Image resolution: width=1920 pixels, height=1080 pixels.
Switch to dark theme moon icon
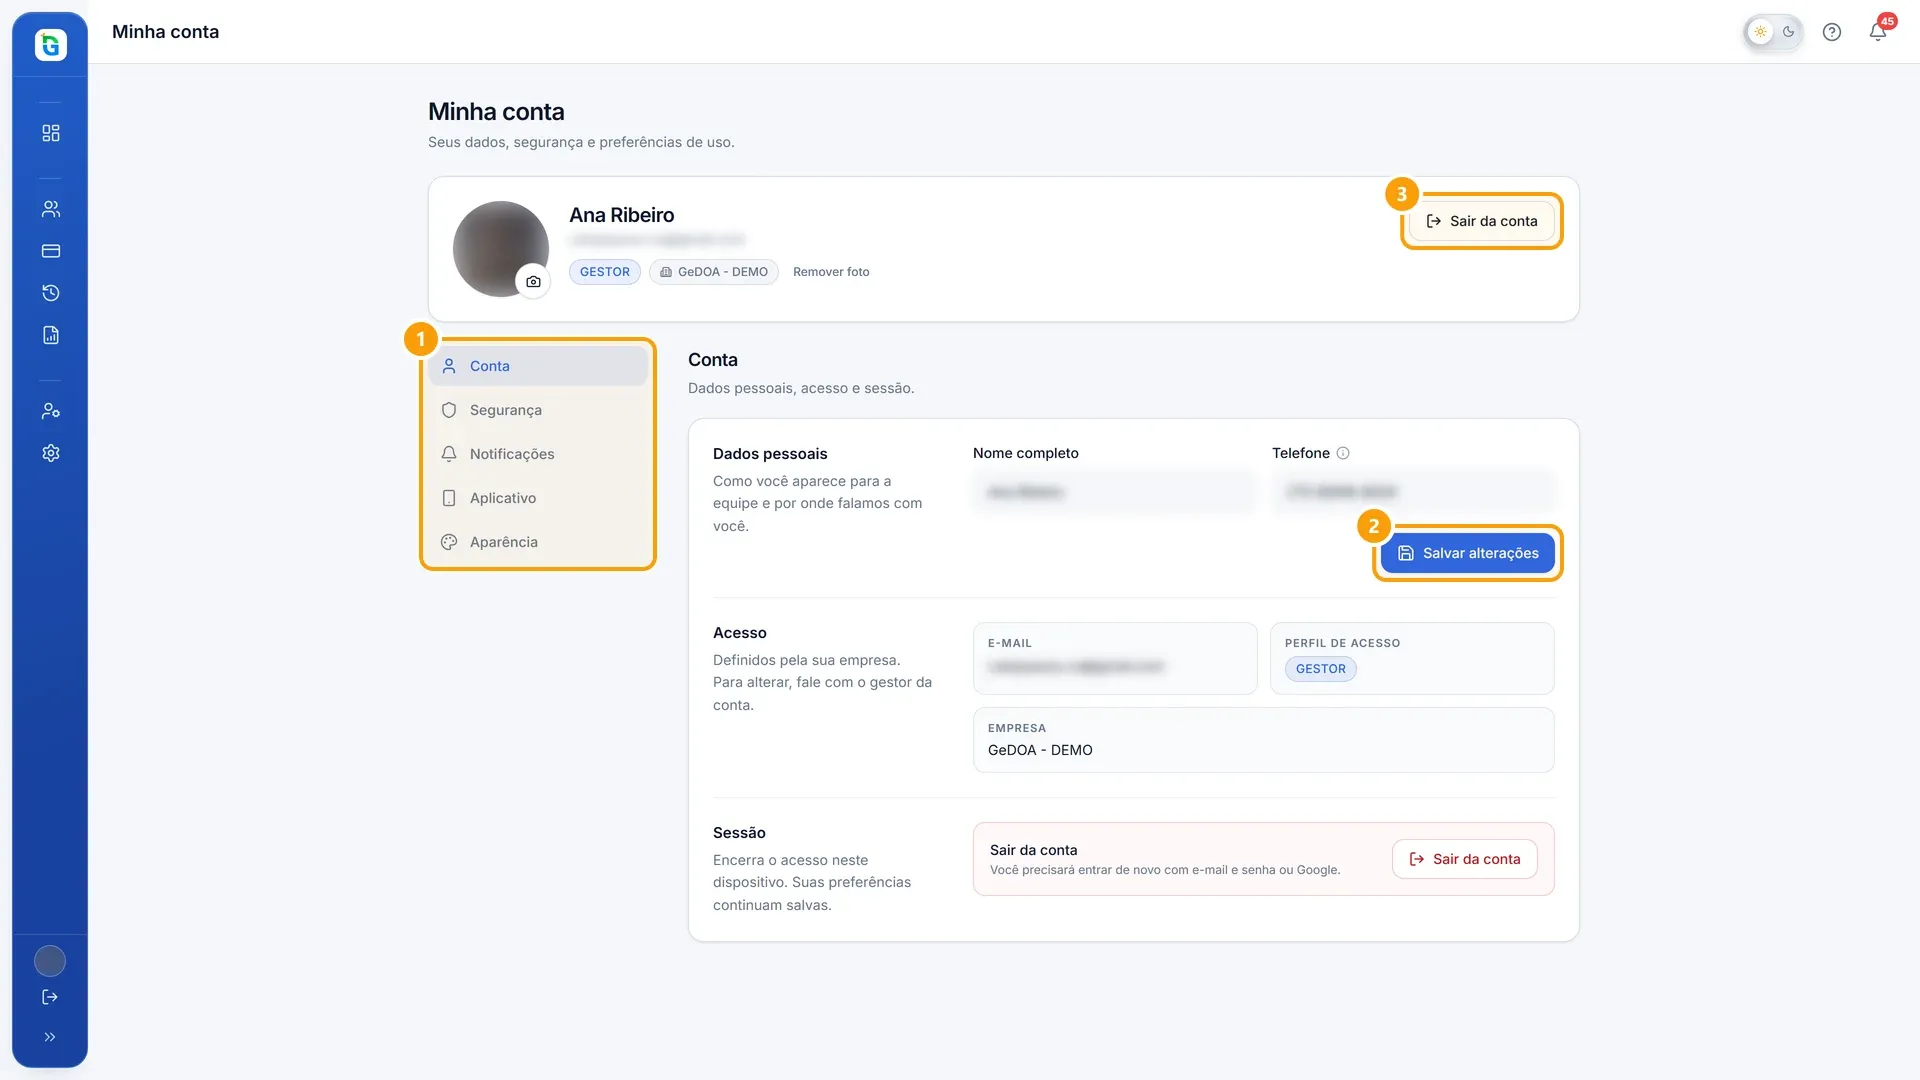coord(1788,32)
